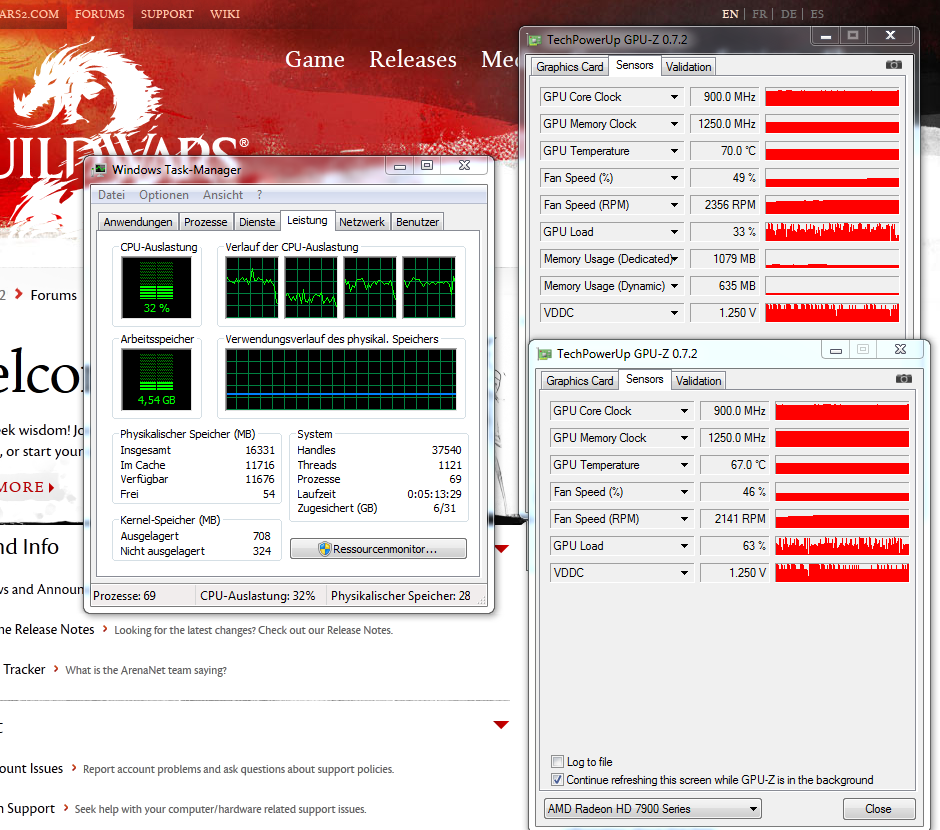Open AMD Radeon HD 7900 Series selector
Image resolution: width=940 pixels, height=830 pixels.
[x=652, y=809]
